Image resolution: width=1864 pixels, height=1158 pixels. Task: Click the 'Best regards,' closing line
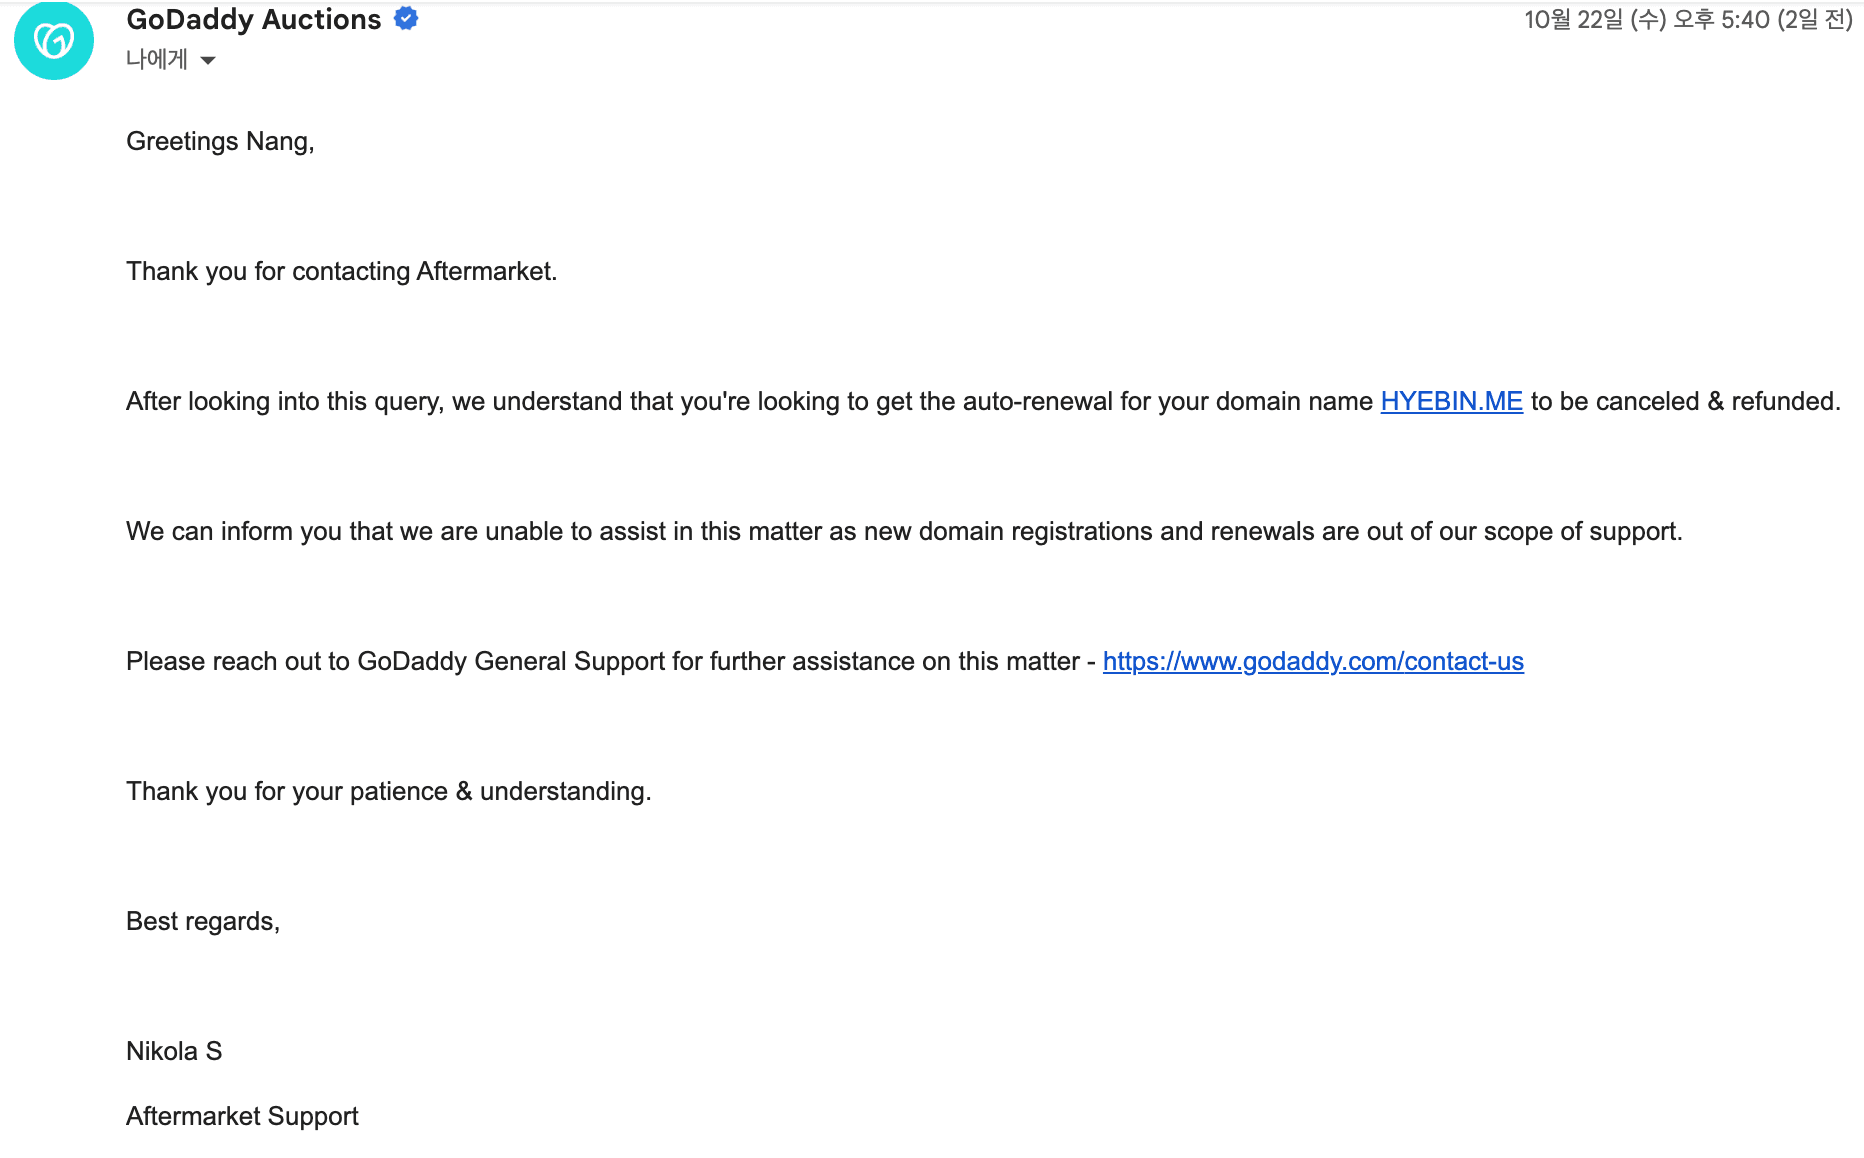coord(202,922)
